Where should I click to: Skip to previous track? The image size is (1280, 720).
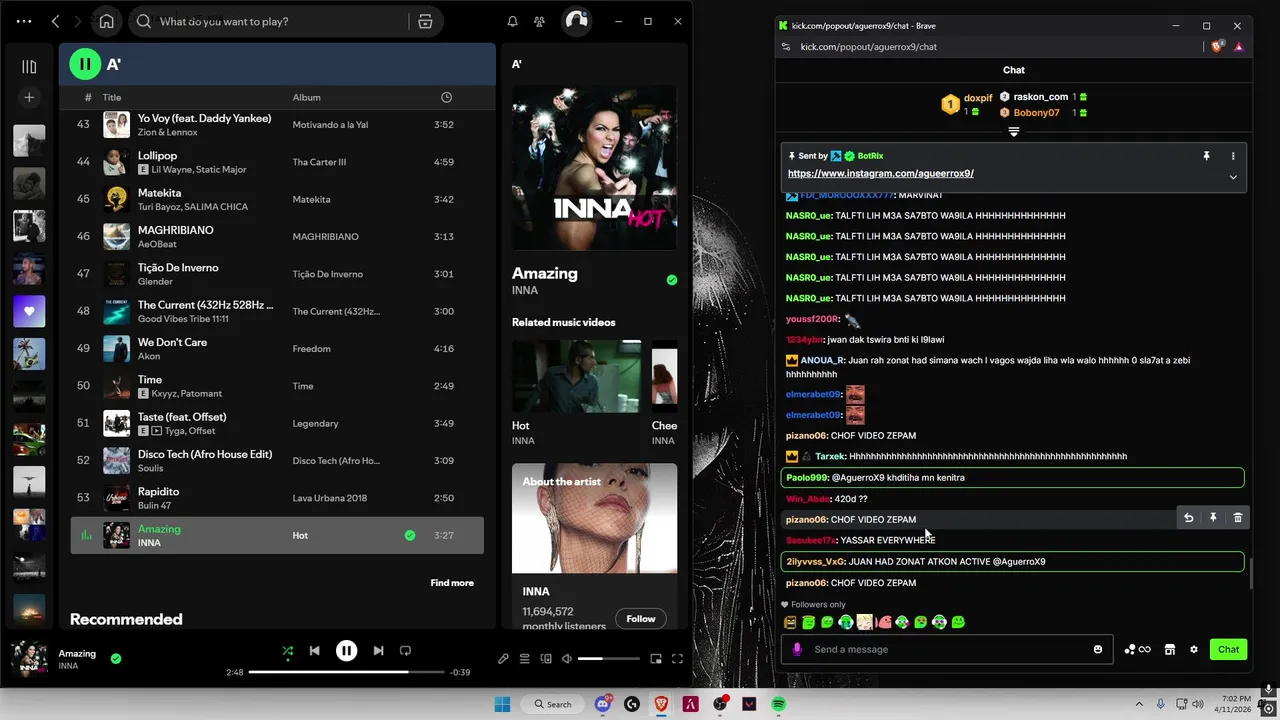314,650
